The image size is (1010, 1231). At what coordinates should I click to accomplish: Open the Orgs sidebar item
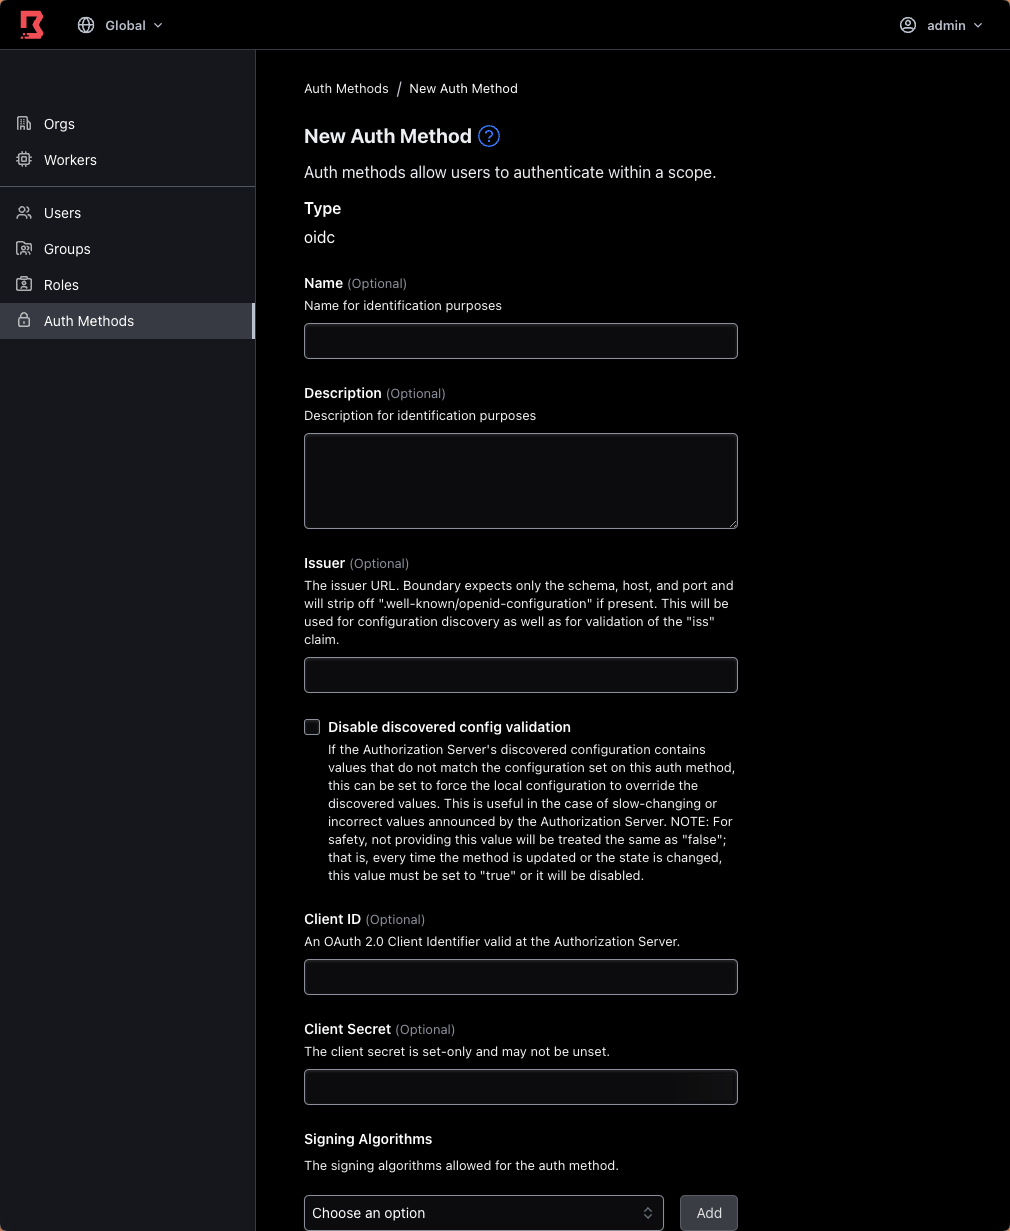[x=127, y=124]
